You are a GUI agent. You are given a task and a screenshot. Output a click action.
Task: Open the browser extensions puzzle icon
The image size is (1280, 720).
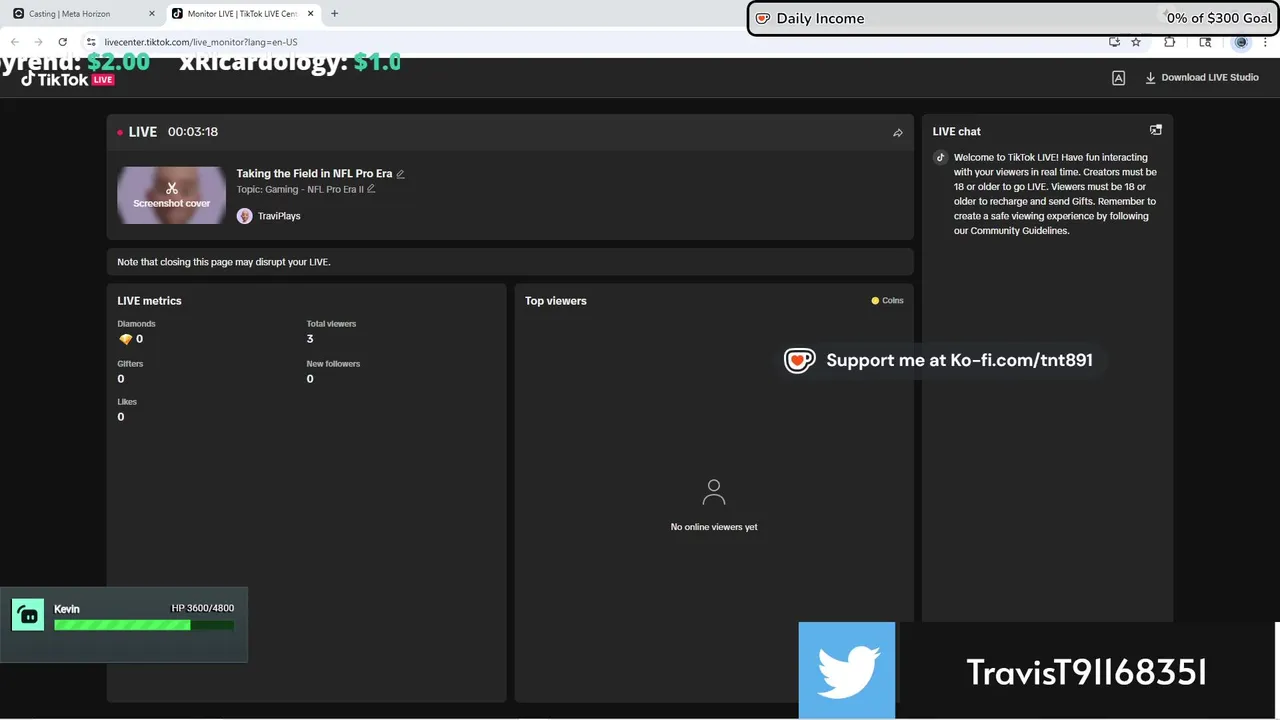1170,42
